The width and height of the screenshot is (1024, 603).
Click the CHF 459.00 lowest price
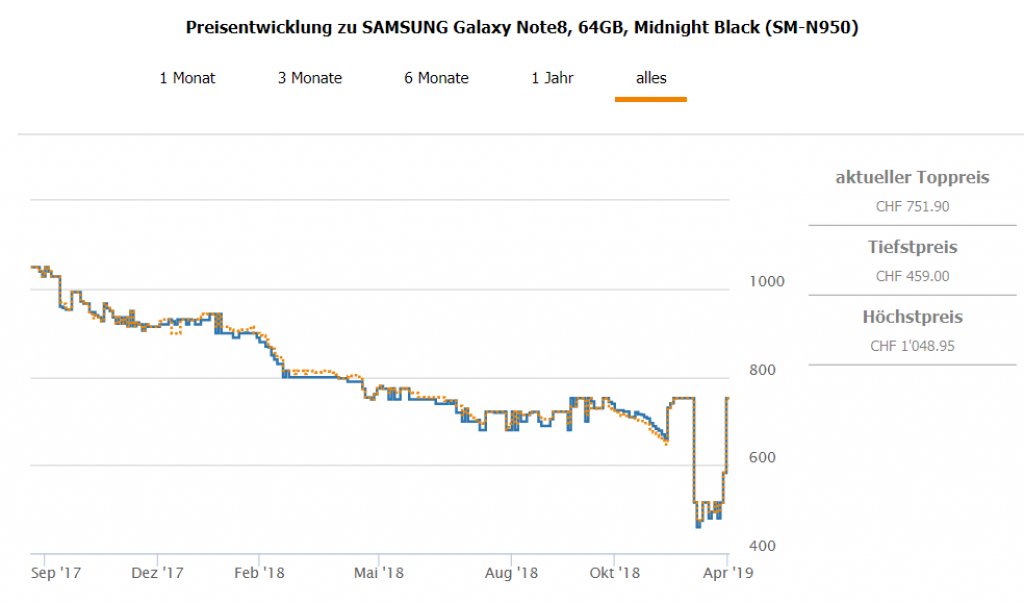click(x=912, y=276)
